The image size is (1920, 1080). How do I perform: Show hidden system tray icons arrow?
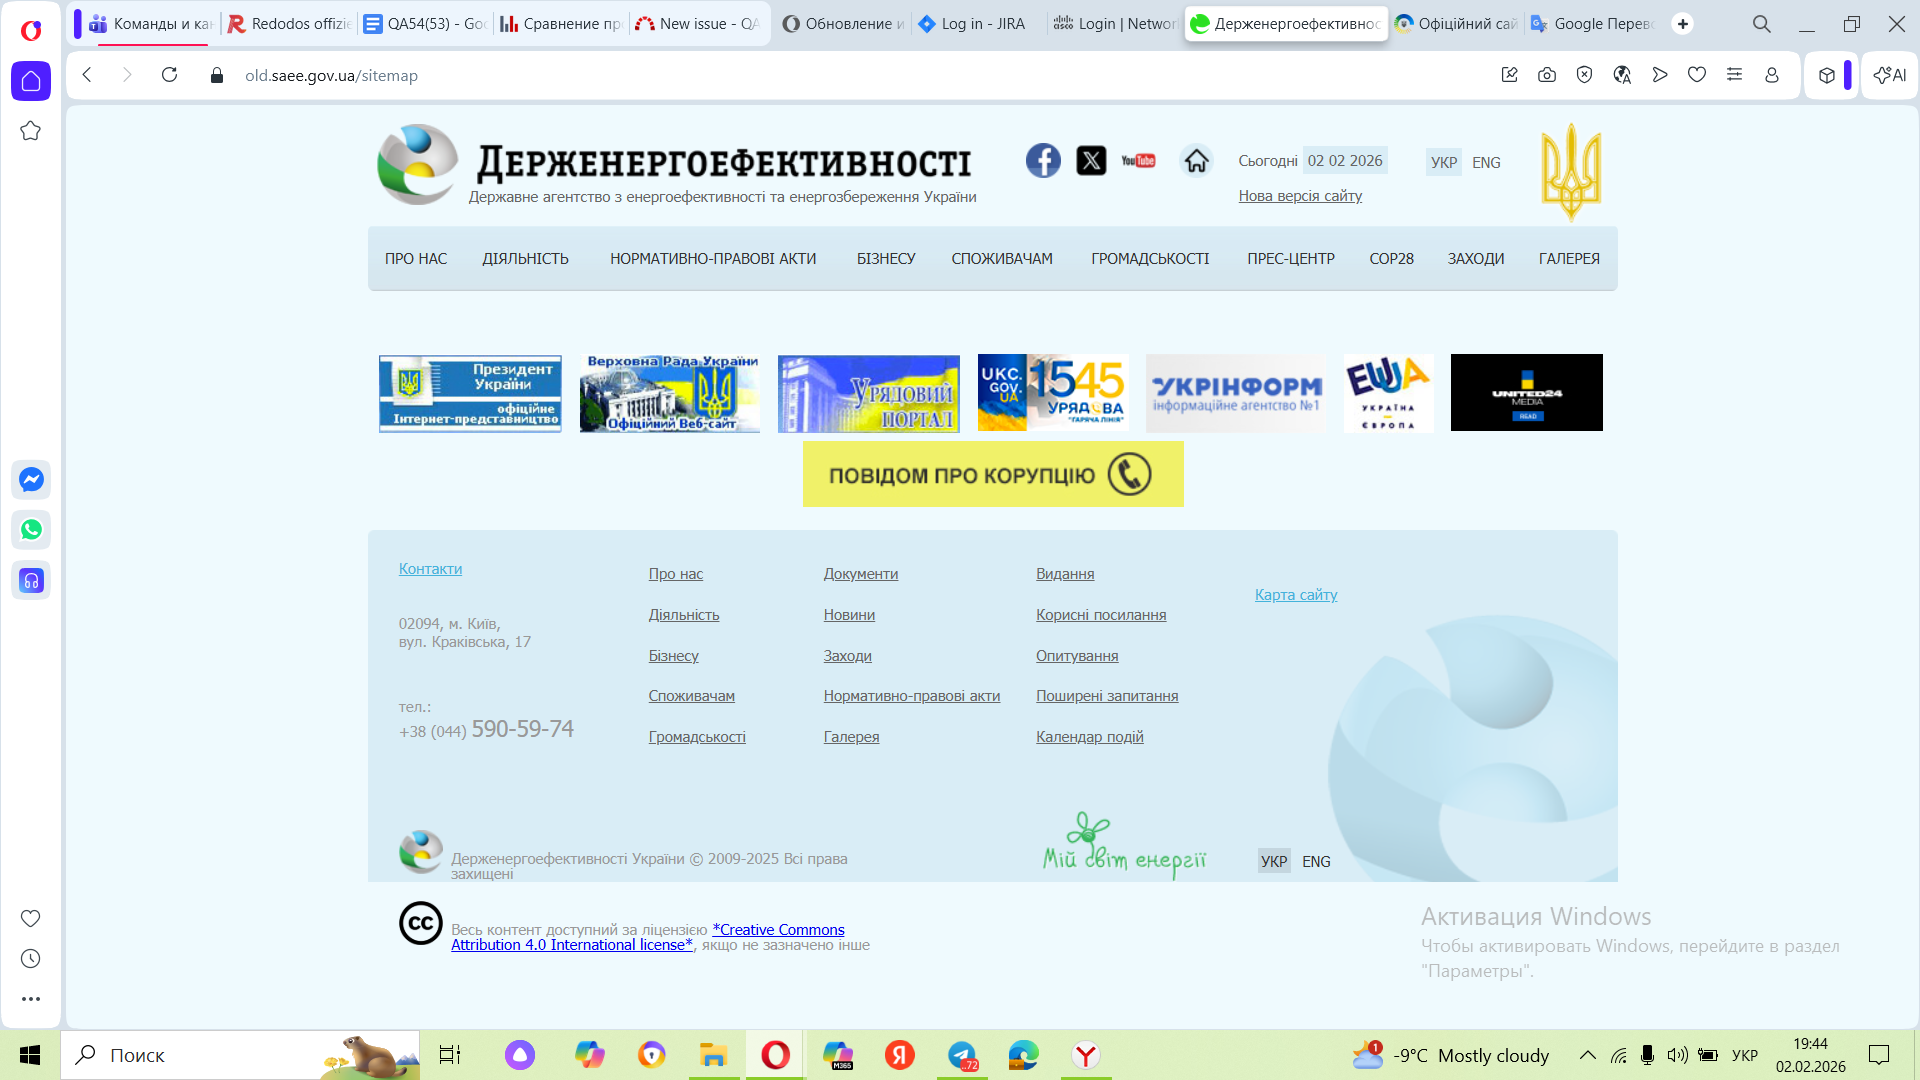click(1587, 1055)
